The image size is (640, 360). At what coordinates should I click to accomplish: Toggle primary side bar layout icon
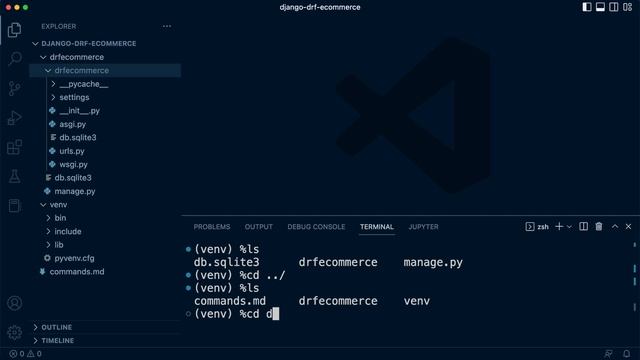tap(587, 7)
